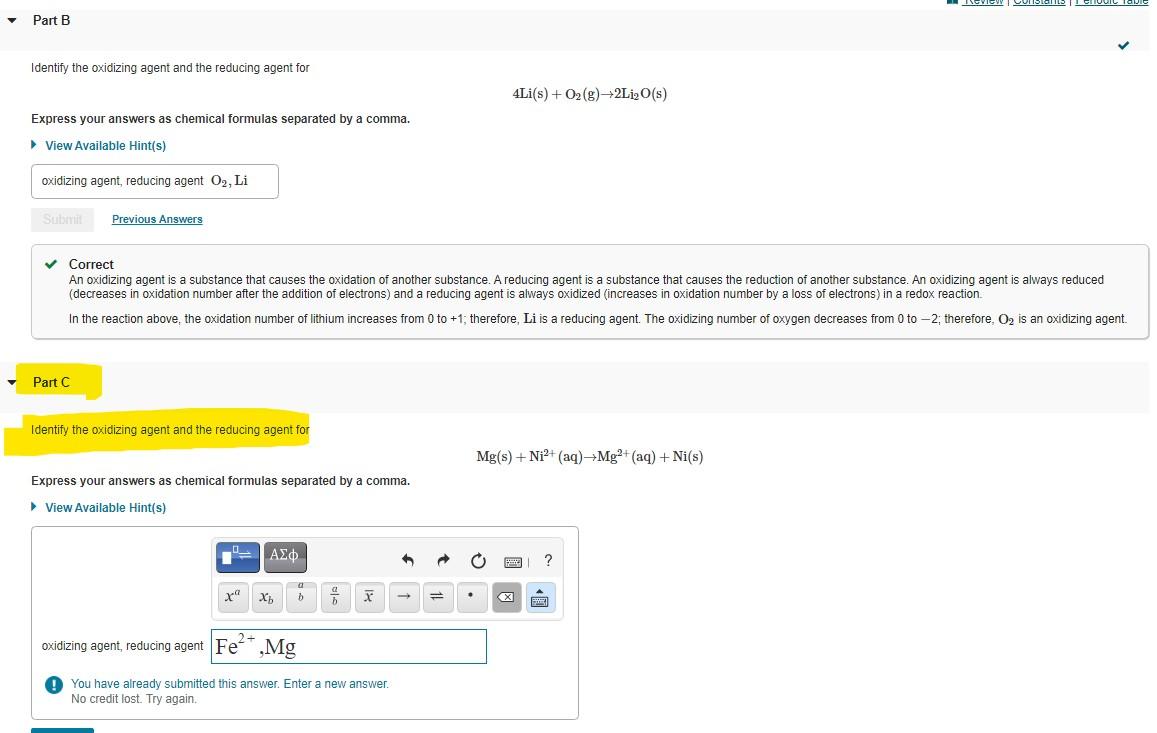Click the Part B header label
This screenshot has width=1157, height=733.
(52, 21)
